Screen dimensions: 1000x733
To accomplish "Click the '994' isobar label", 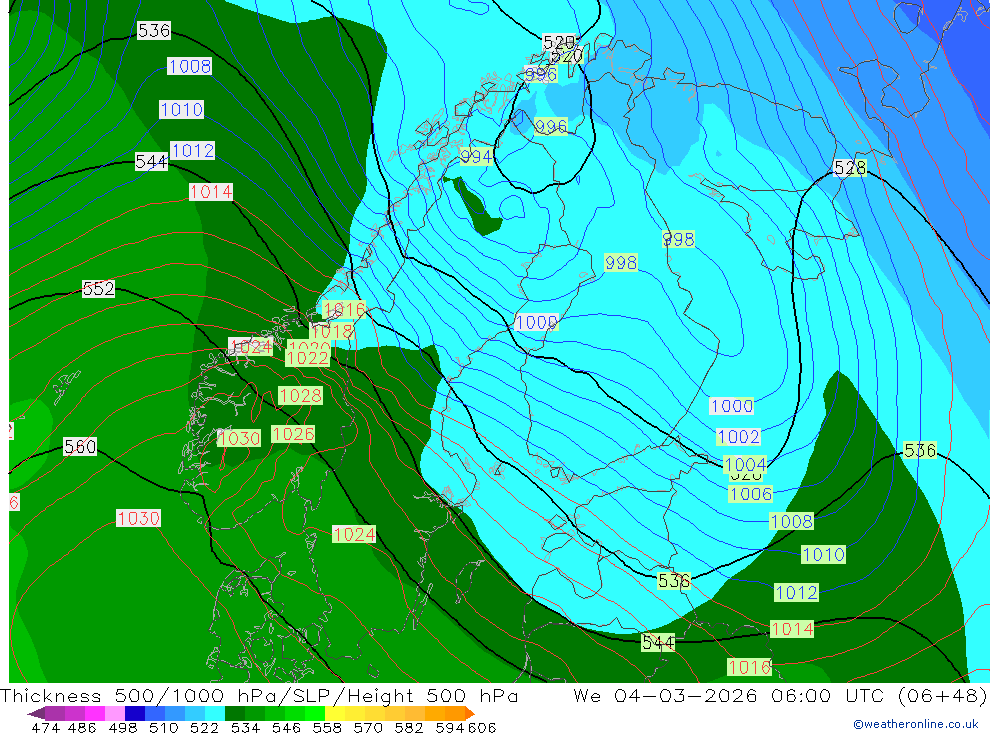I will [x=476, y=156].
